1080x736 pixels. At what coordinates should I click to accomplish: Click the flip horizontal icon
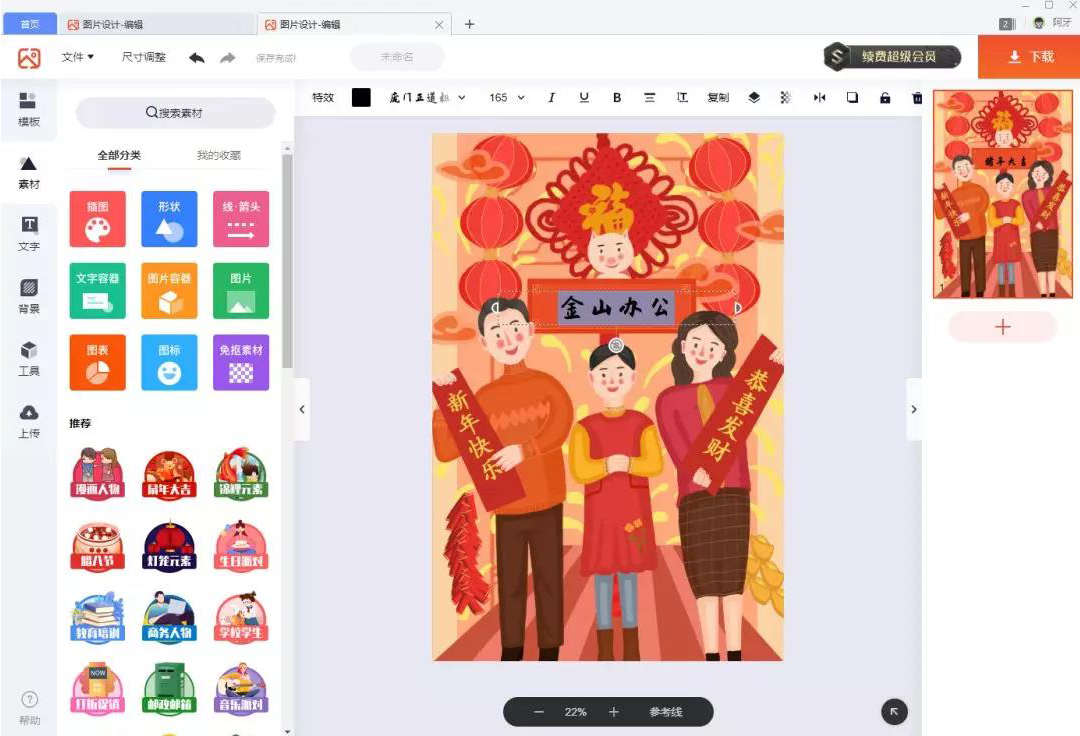tap(819, 98)
